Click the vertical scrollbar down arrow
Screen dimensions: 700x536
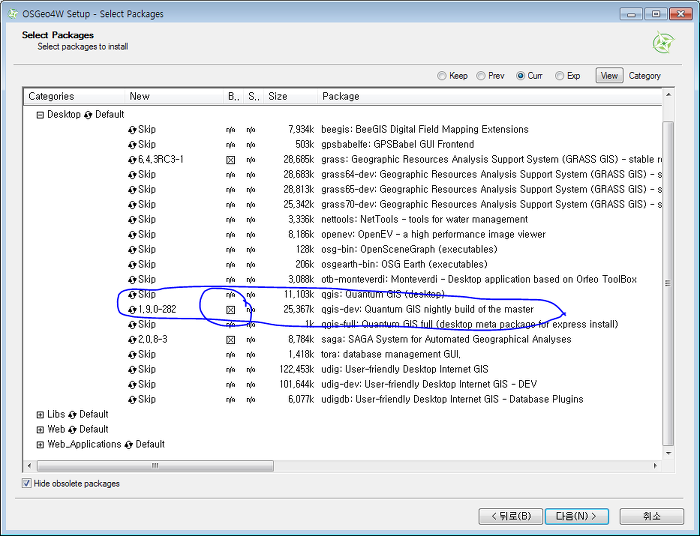(668, 453)
